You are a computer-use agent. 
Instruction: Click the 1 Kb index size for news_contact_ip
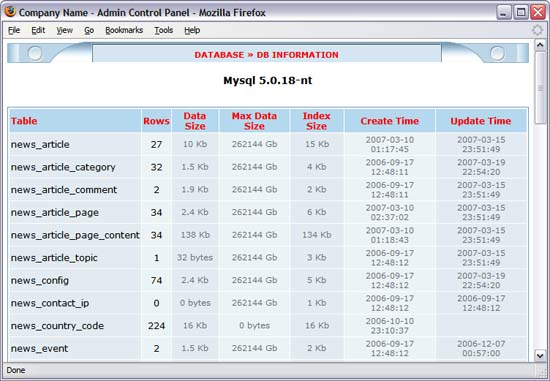(x=317, y=303)
